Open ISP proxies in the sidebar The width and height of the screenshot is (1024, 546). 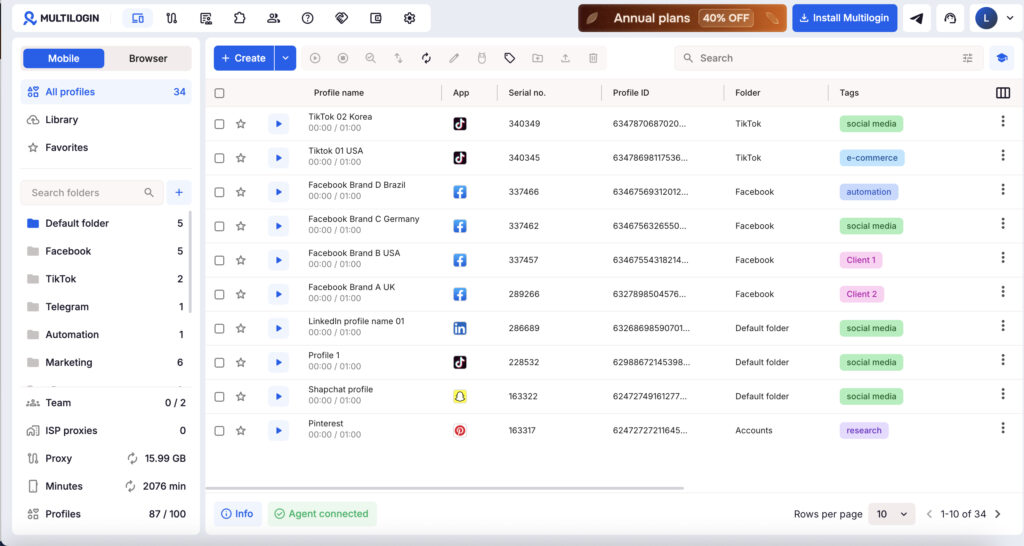tap(106, 431)
